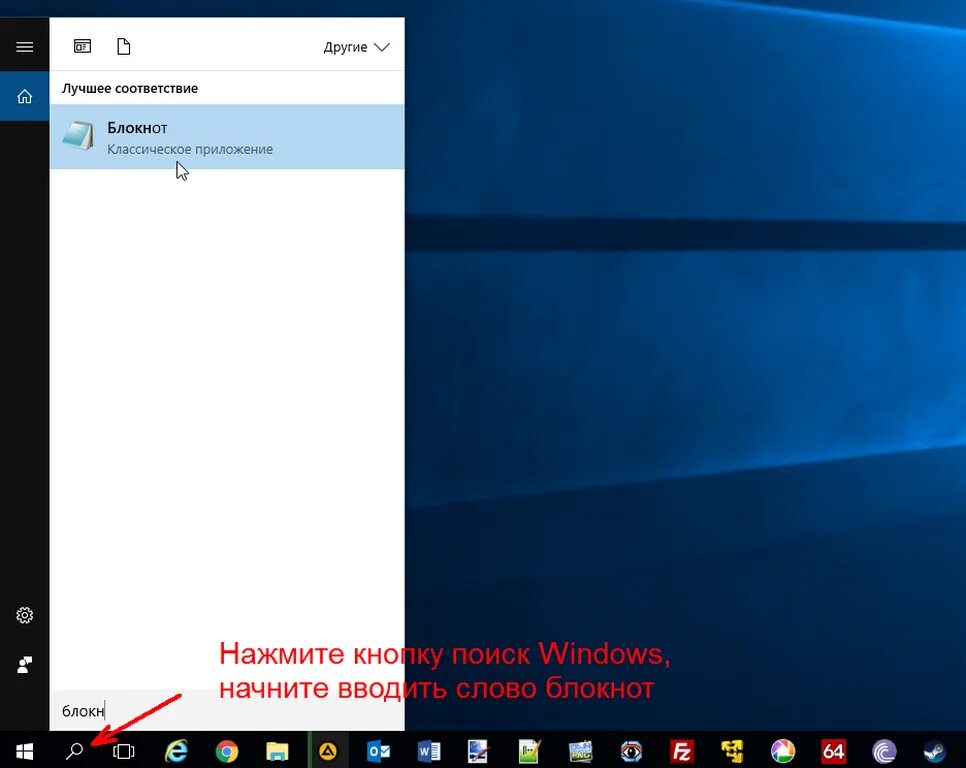Open the search Home view

24,95
